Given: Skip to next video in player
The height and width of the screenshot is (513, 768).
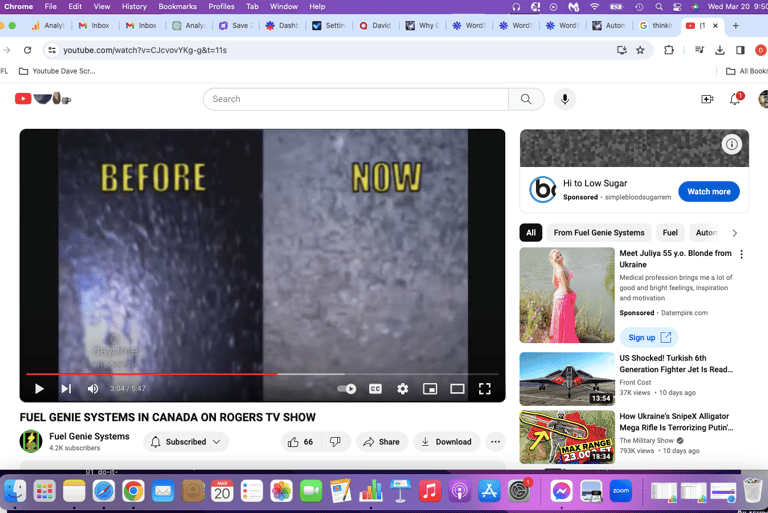Looking at the screenshot, I should pyautogui.click(x=66, y=389).
